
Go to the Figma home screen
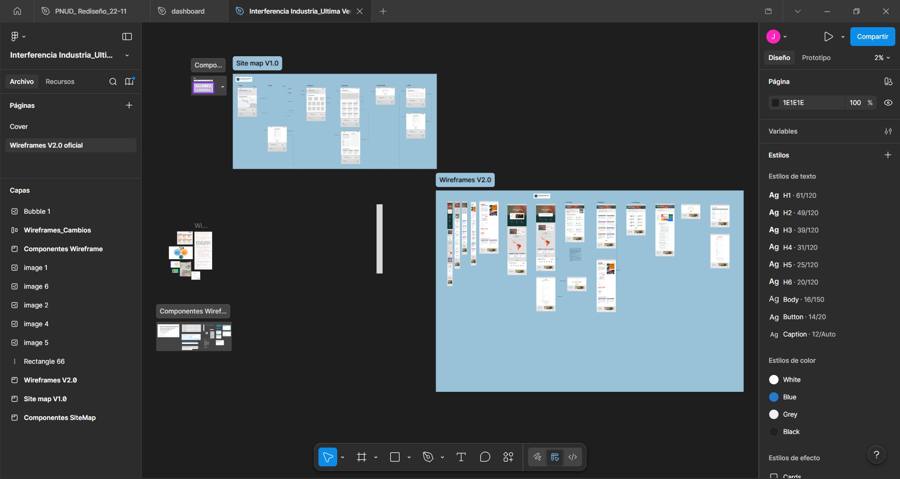pos(17,11)
